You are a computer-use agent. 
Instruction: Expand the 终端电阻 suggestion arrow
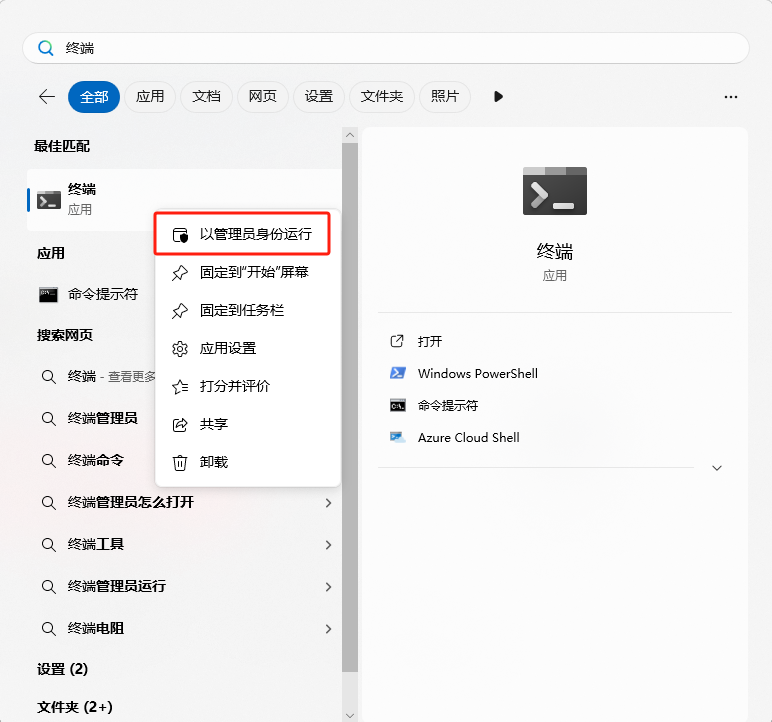tap(328, 629)
